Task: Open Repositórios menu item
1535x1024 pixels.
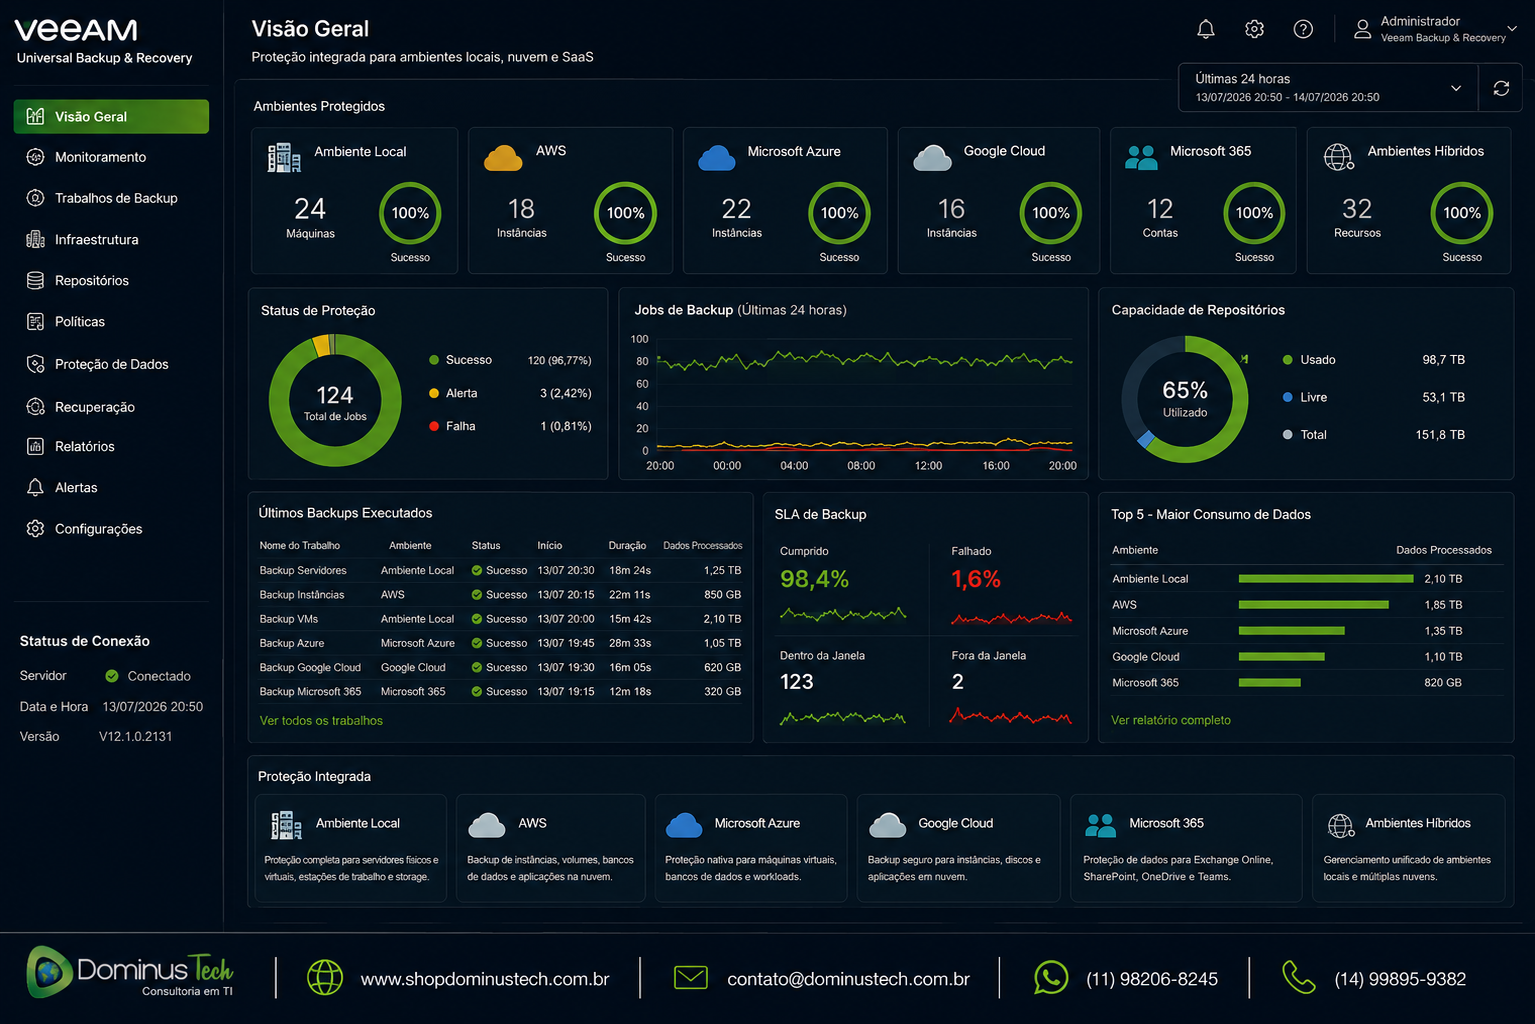Action: (92, 280)
